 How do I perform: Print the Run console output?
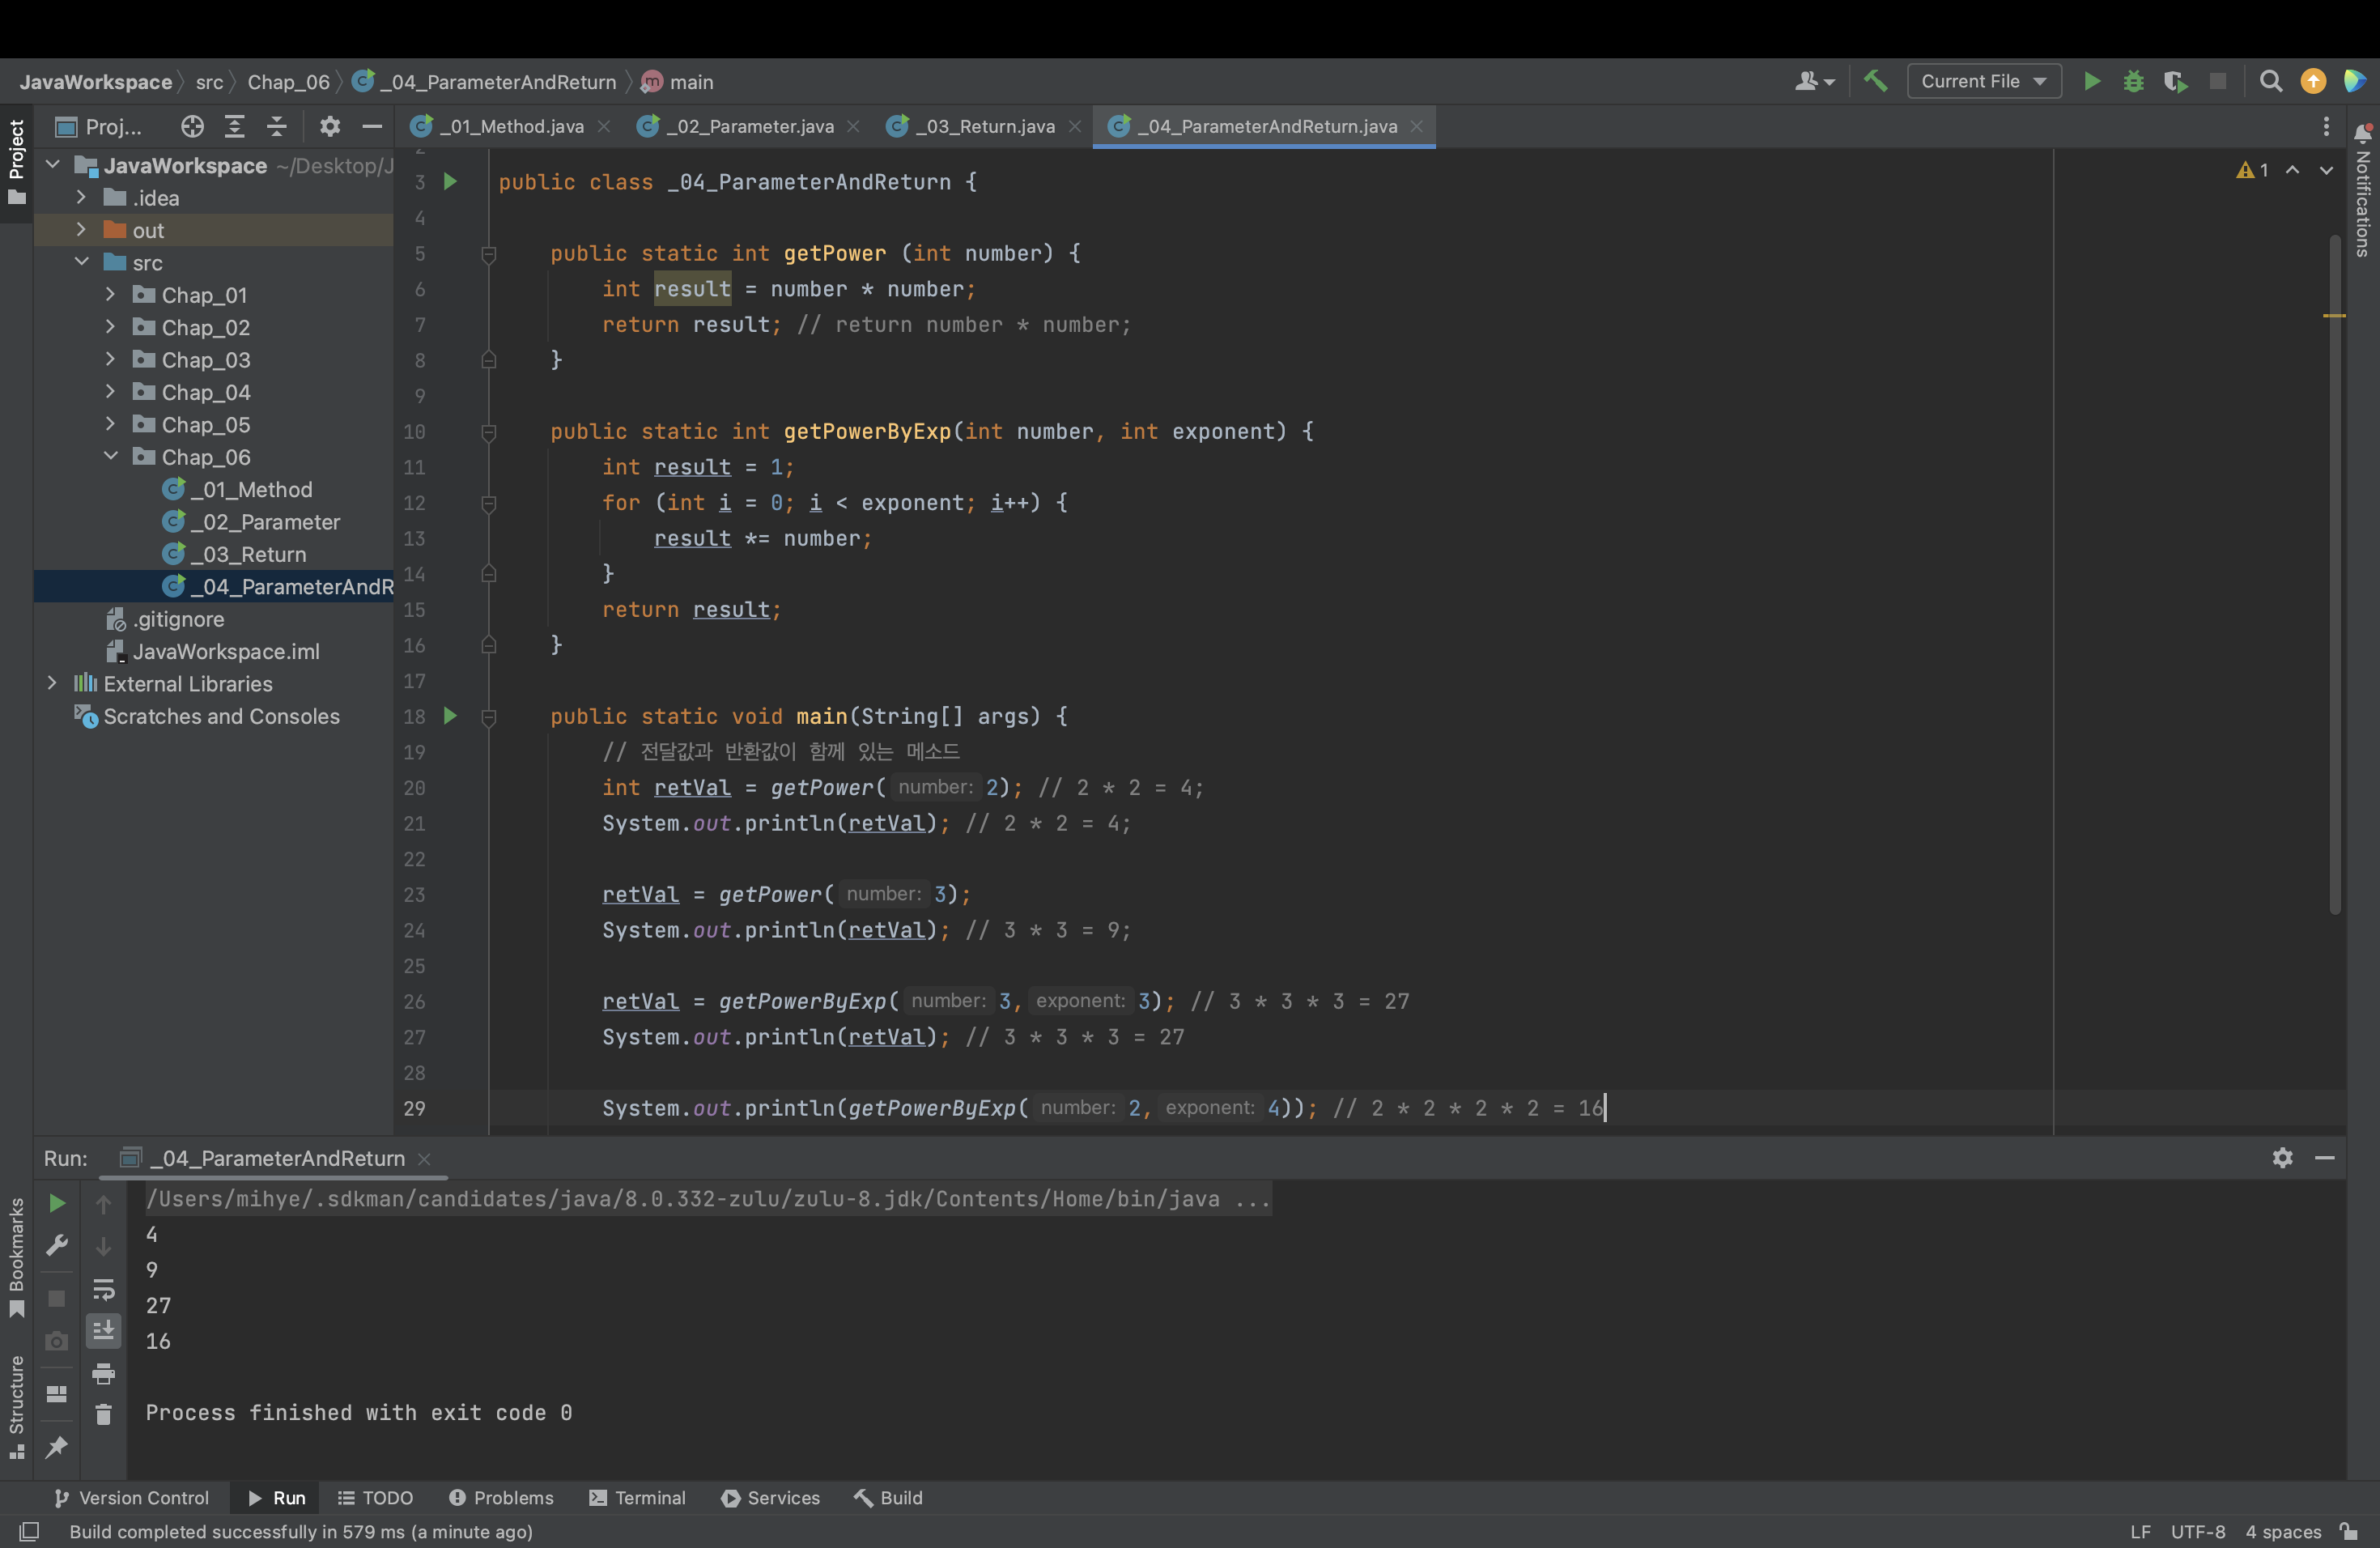[x=103, y=1373]
